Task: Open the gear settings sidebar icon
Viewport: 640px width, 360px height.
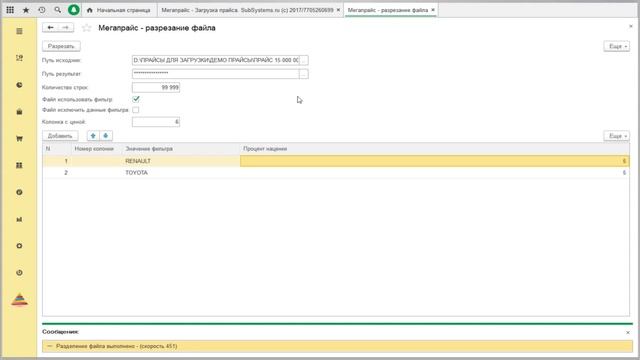Action: [x=19, y=246]
